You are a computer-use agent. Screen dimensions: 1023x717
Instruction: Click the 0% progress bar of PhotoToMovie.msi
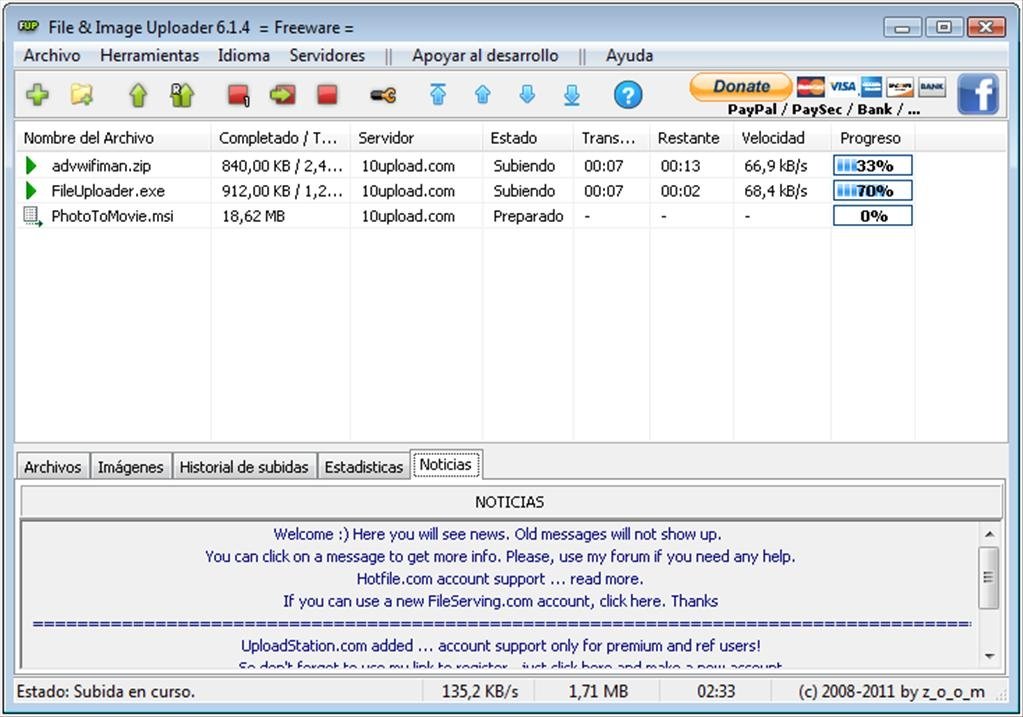(x=872, y=216)
